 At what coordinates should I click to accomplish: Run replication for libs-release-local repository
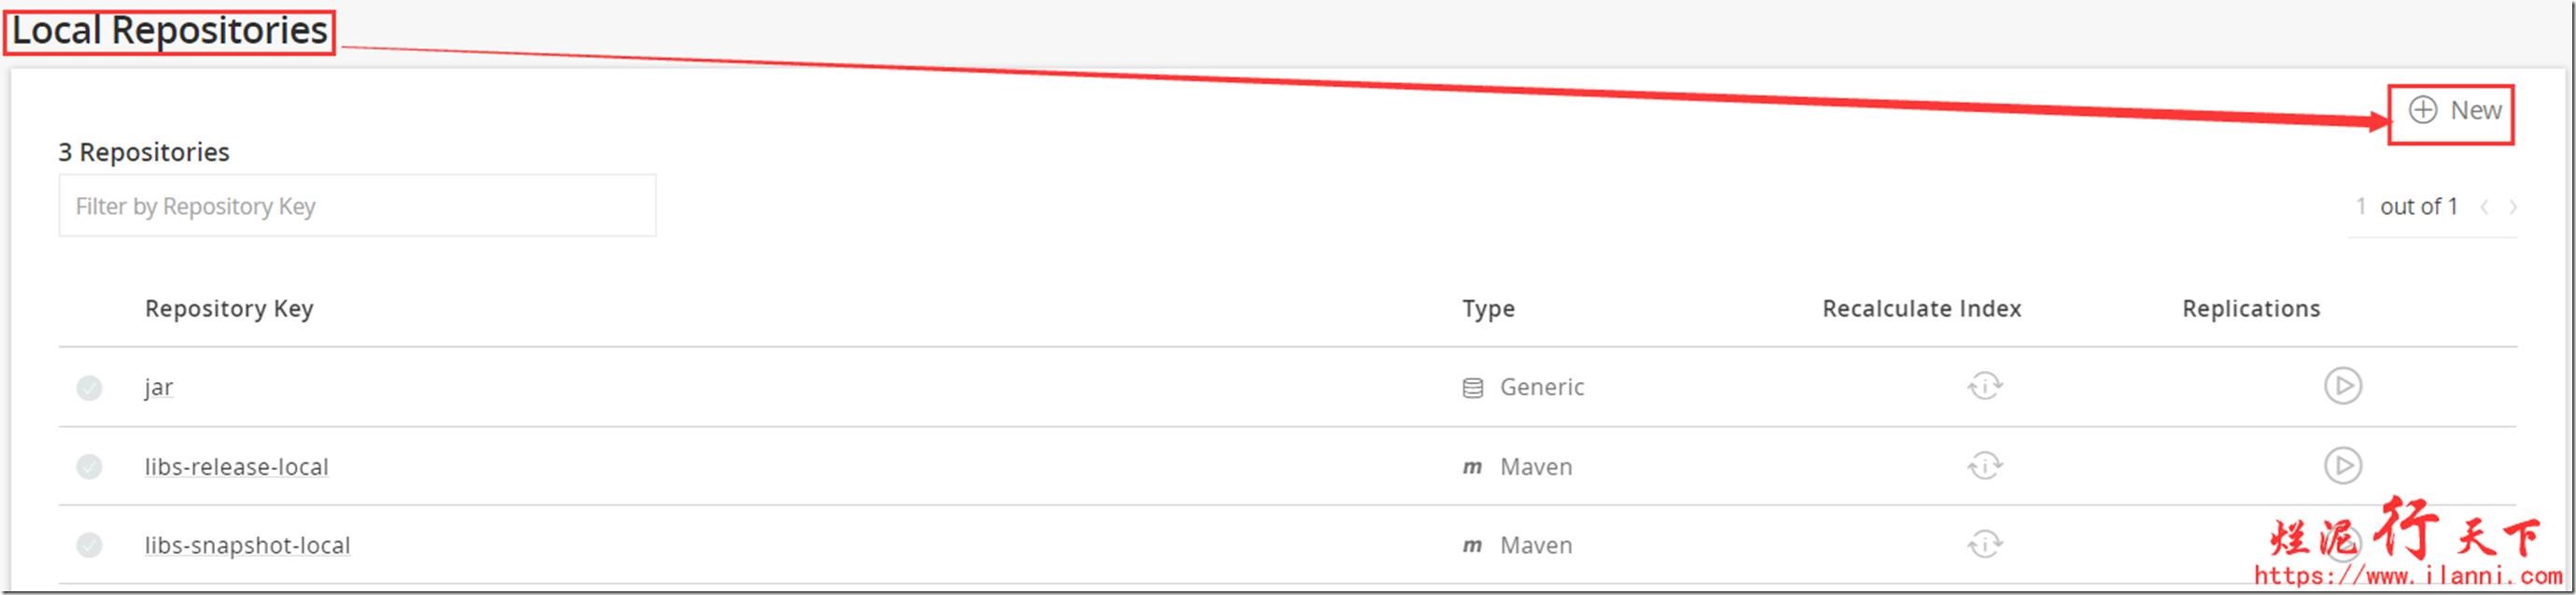pos(2342,466)
